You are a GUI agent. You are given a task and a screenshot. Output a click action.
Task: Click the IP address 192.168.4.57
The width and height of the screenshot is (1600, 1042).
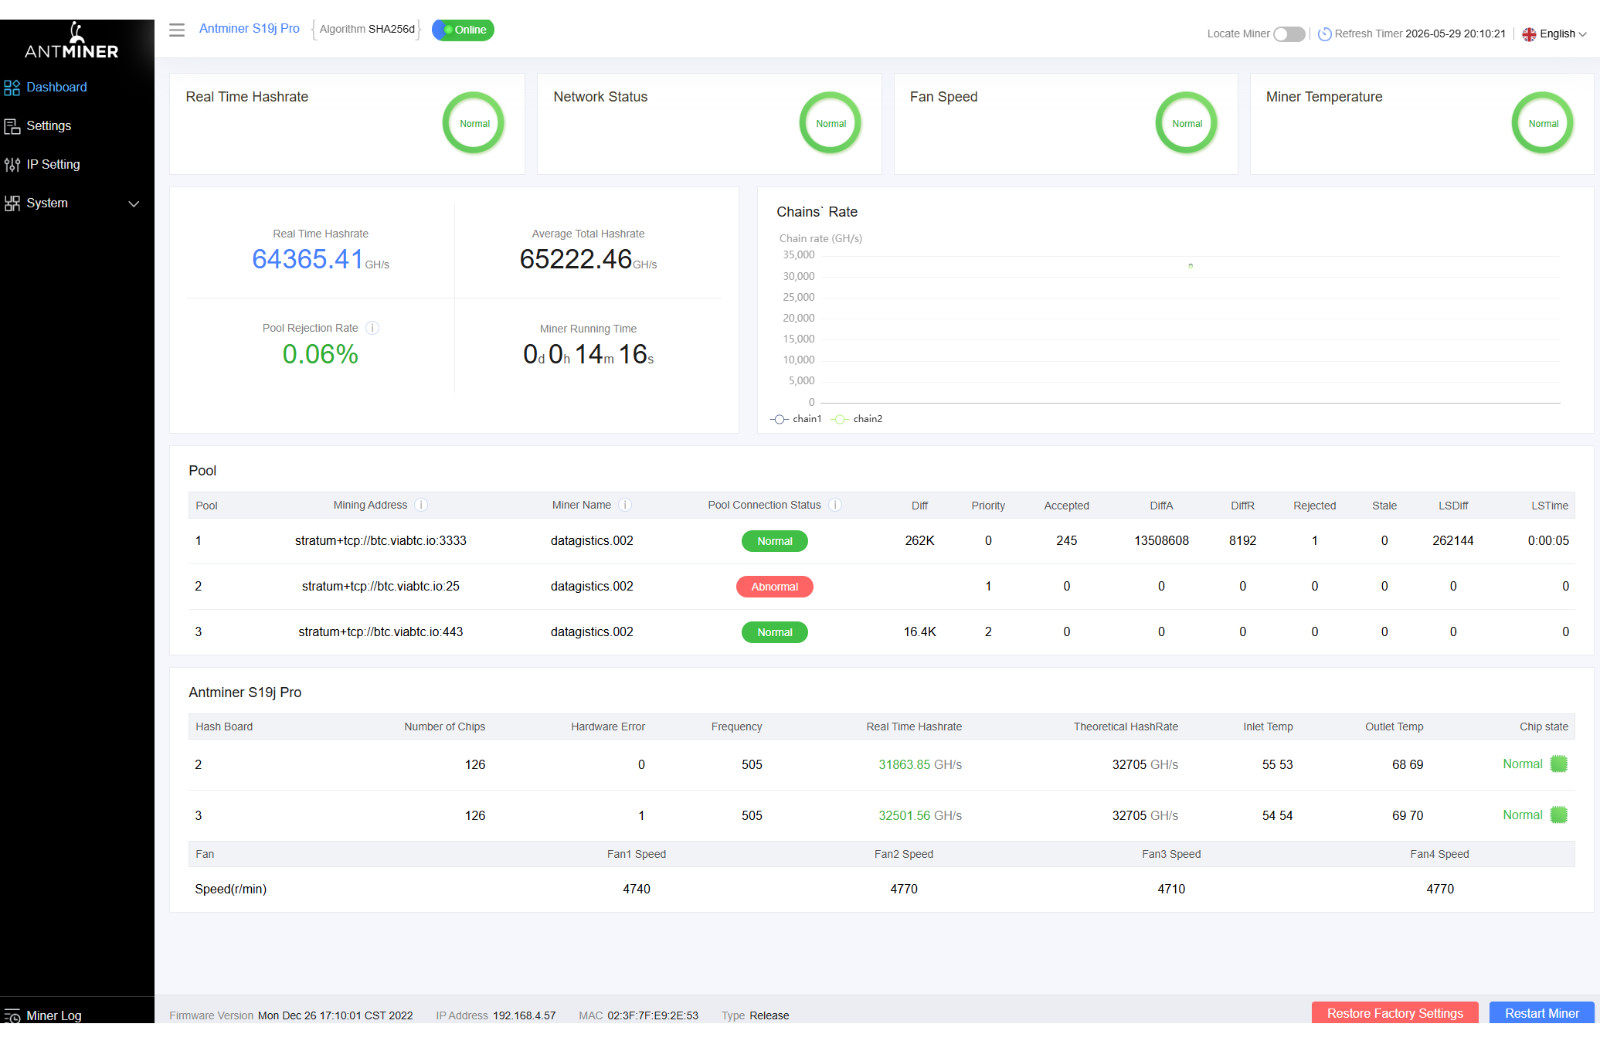coord(524,1016)
